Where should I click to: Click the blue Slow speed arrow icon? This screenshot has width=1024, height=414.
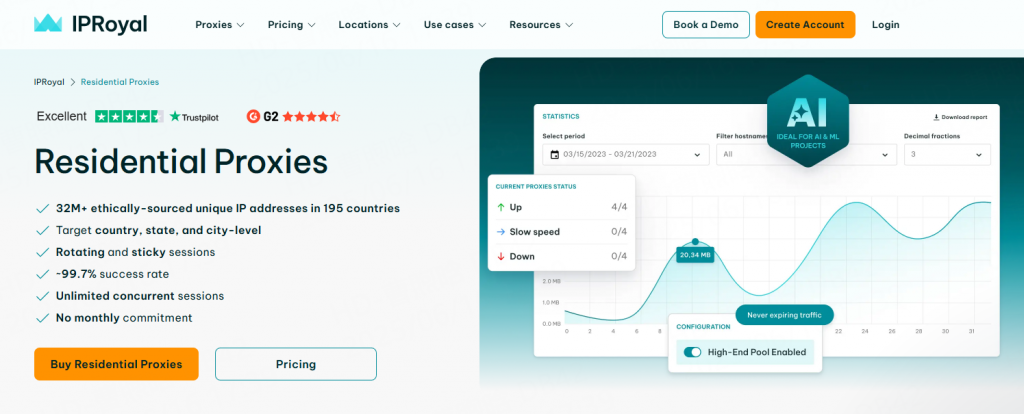501,232
